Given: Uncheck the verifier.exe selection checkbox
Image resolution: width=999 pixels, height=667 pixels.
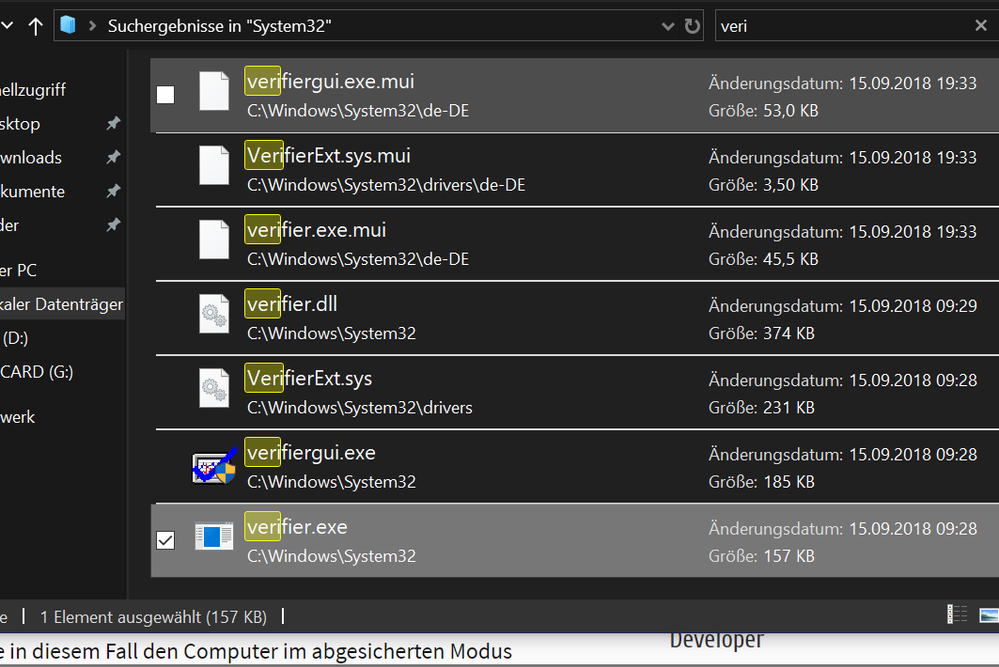Looking at the screenshot, I should click(166, 540).
